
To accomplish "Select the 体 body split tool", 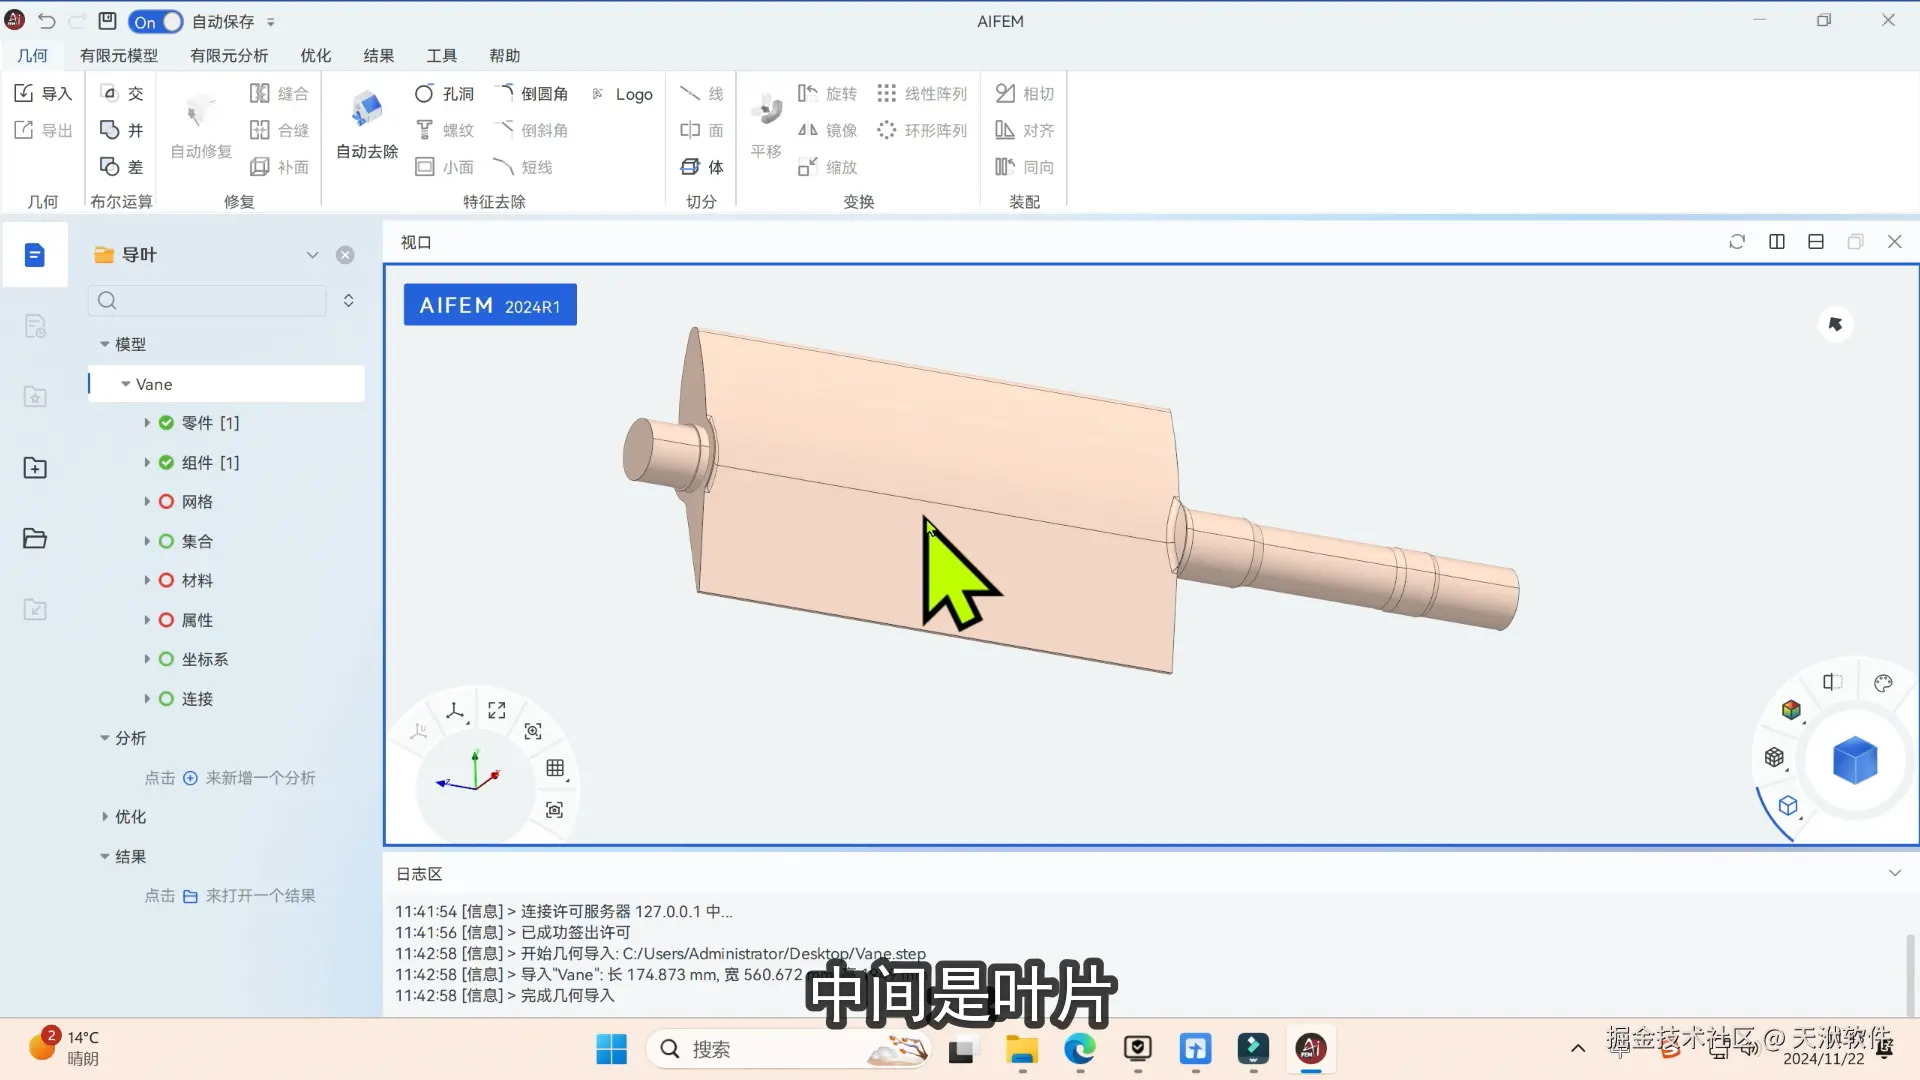I will pos(701,167).
